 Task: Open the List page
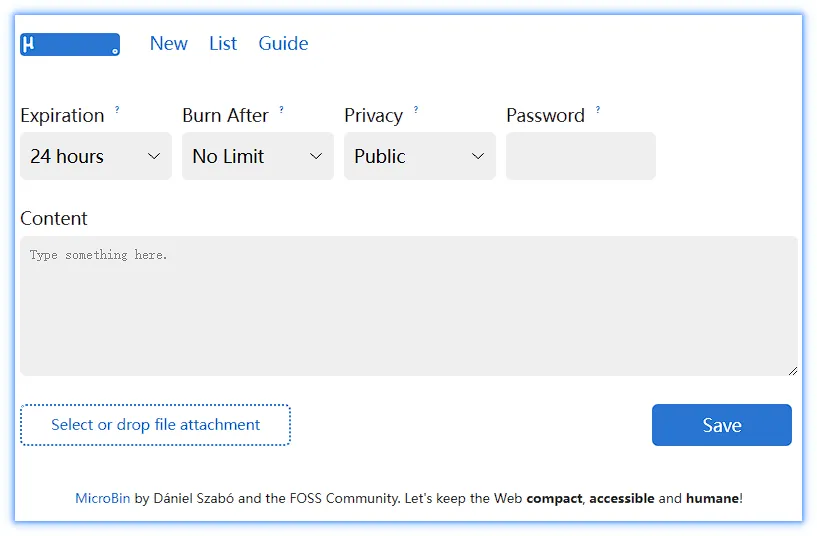coord(223,43)
